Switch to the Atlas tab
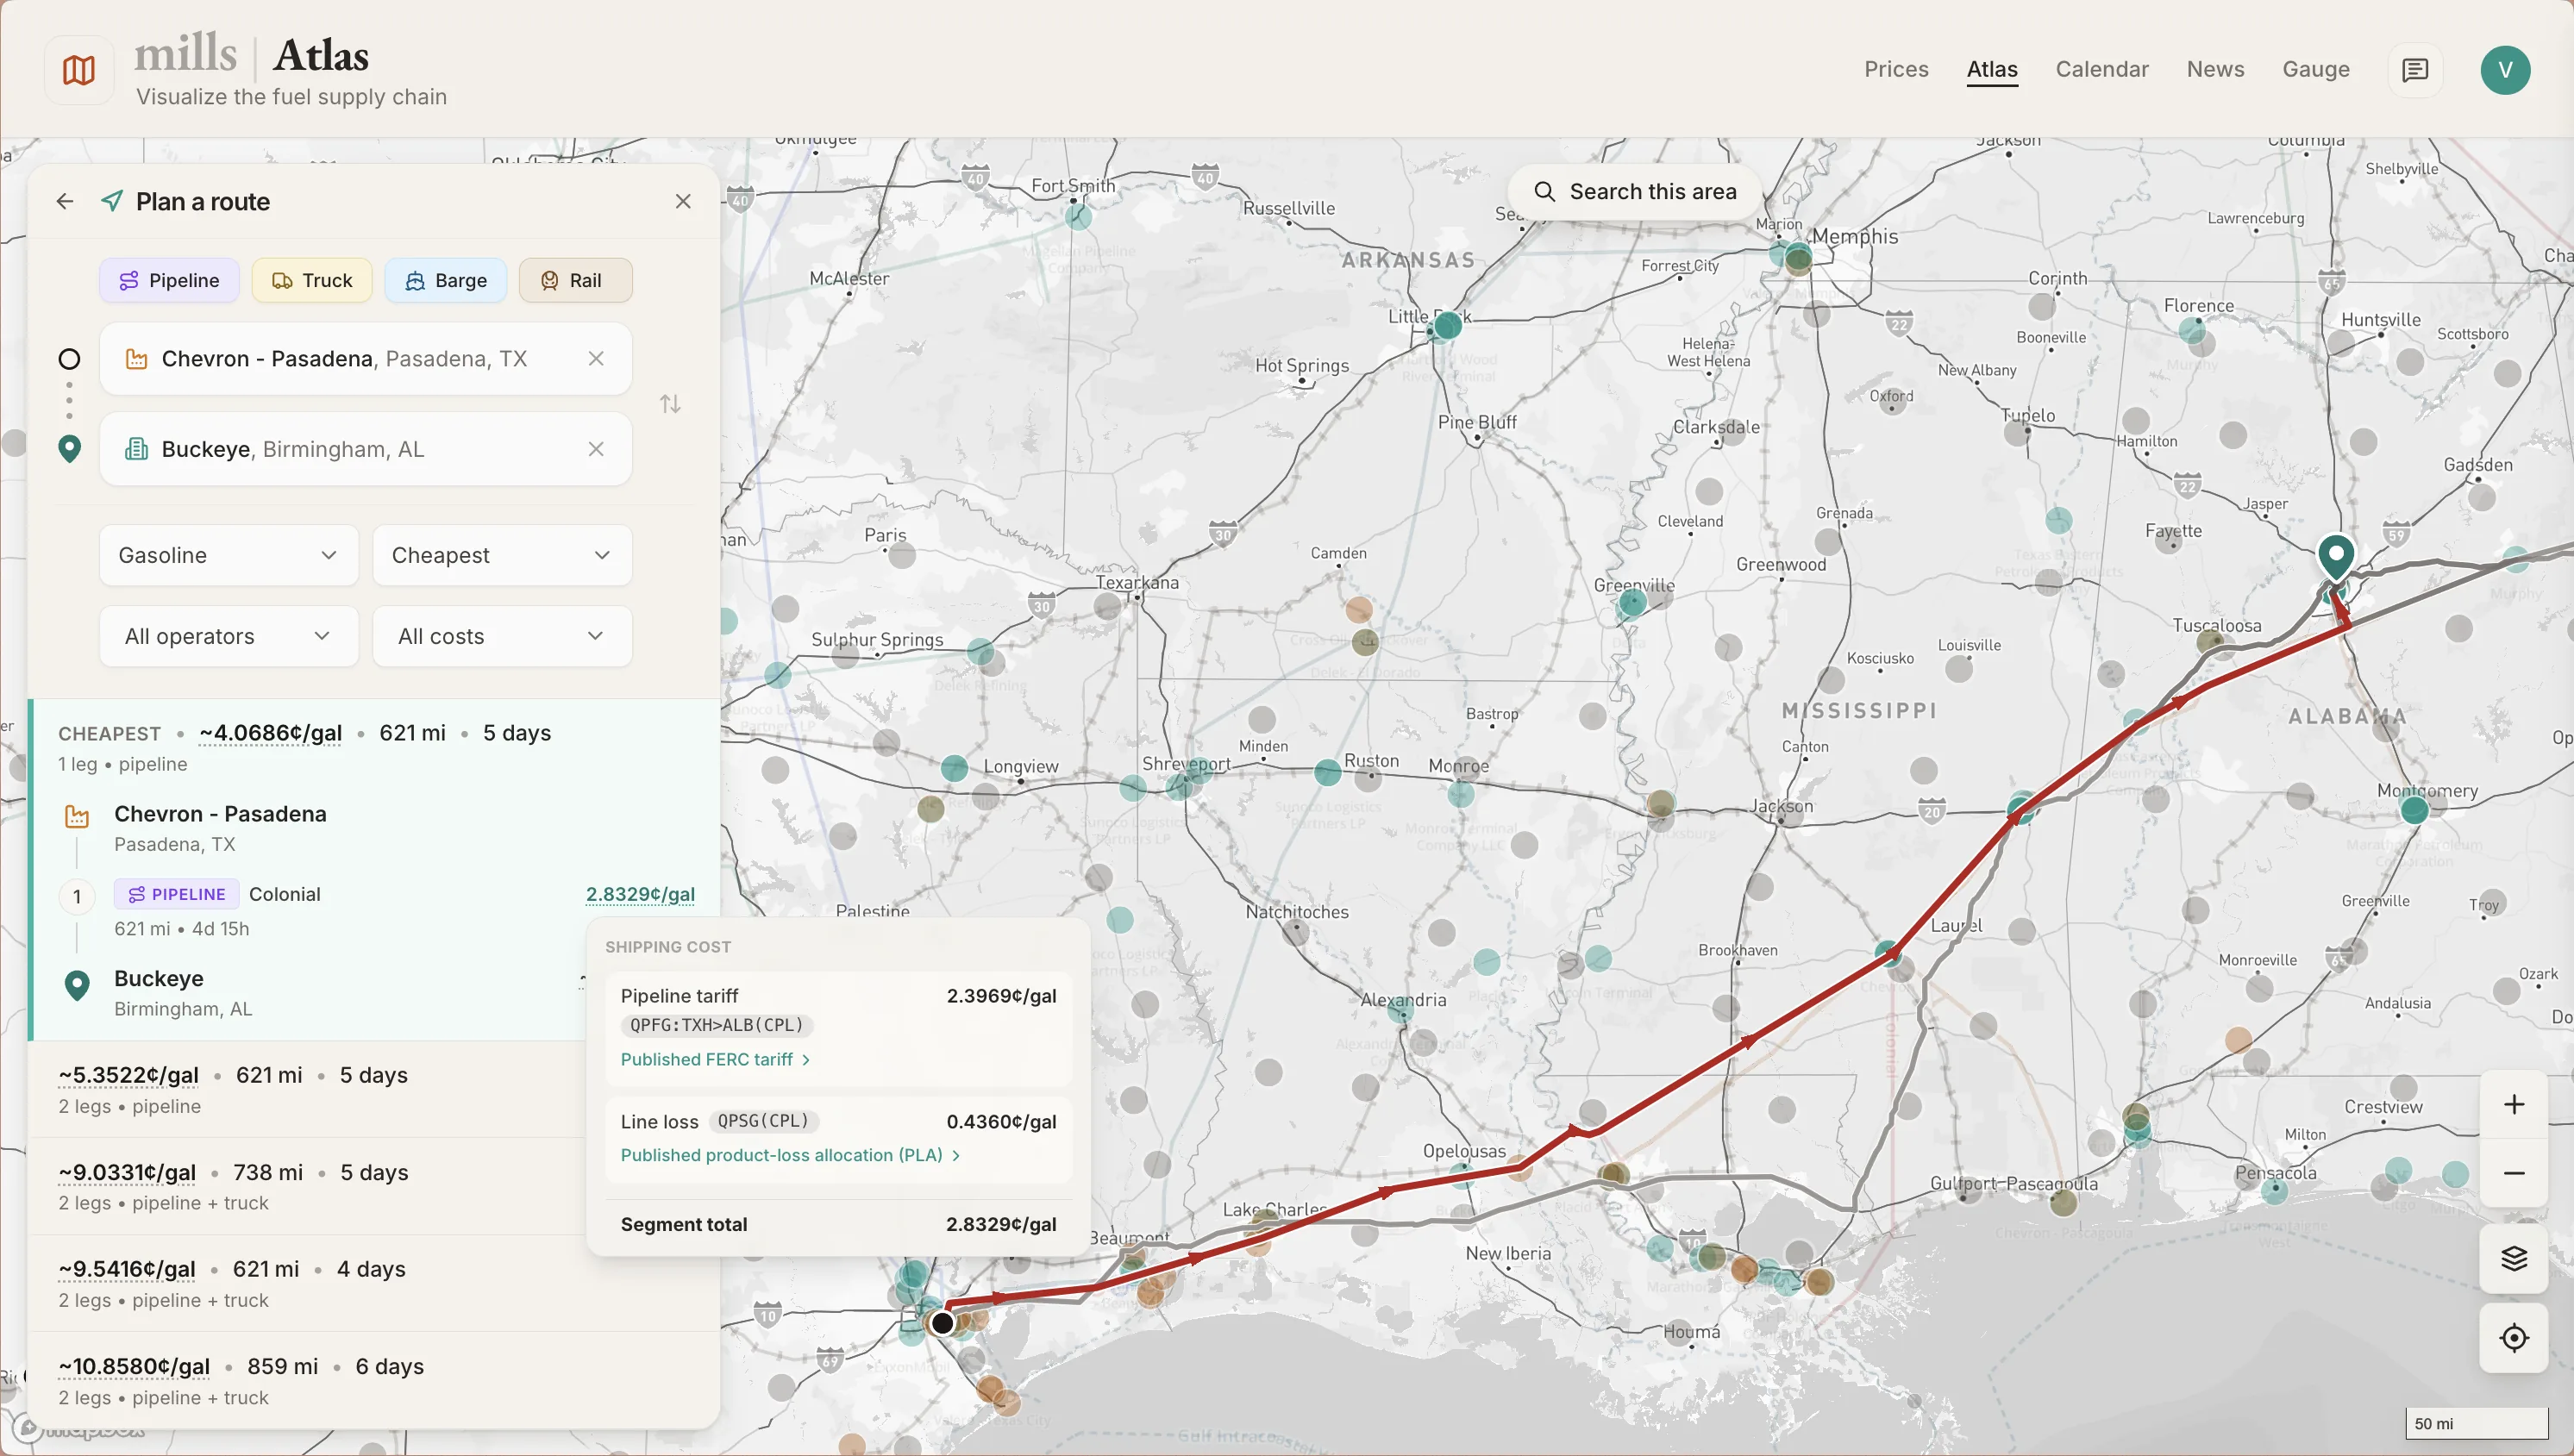The width and height of the screenshot is (2574, 1456). tap(1992, 69)
